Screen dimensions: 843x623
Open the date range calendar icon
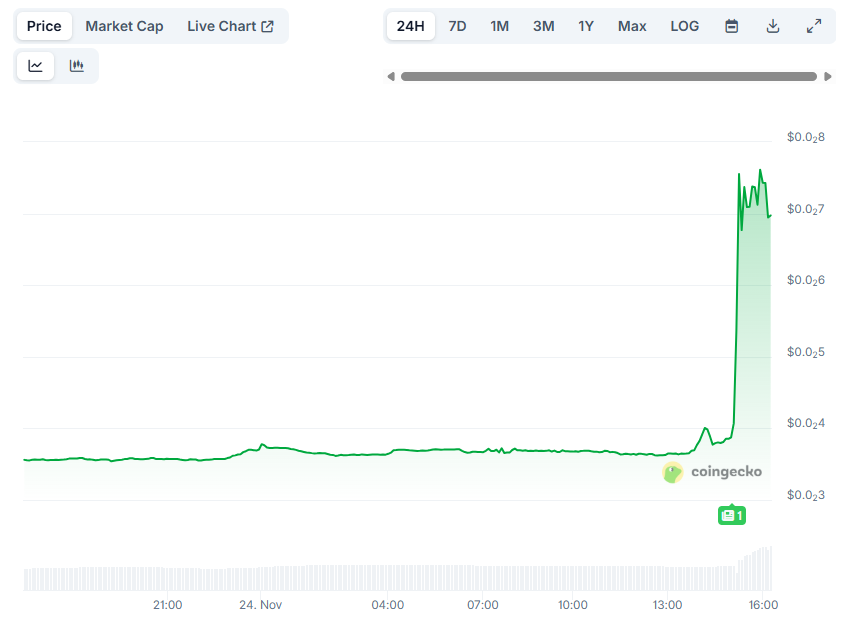(731, 26)
